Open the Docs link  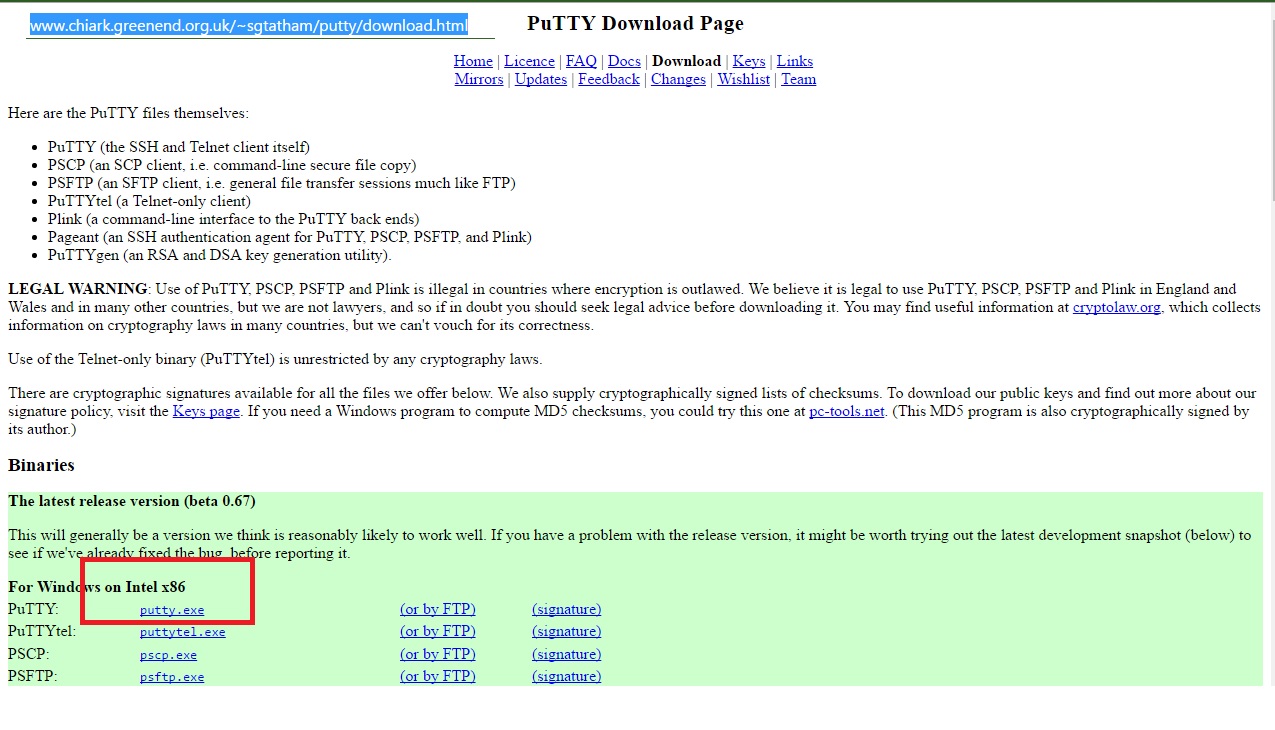624,61
